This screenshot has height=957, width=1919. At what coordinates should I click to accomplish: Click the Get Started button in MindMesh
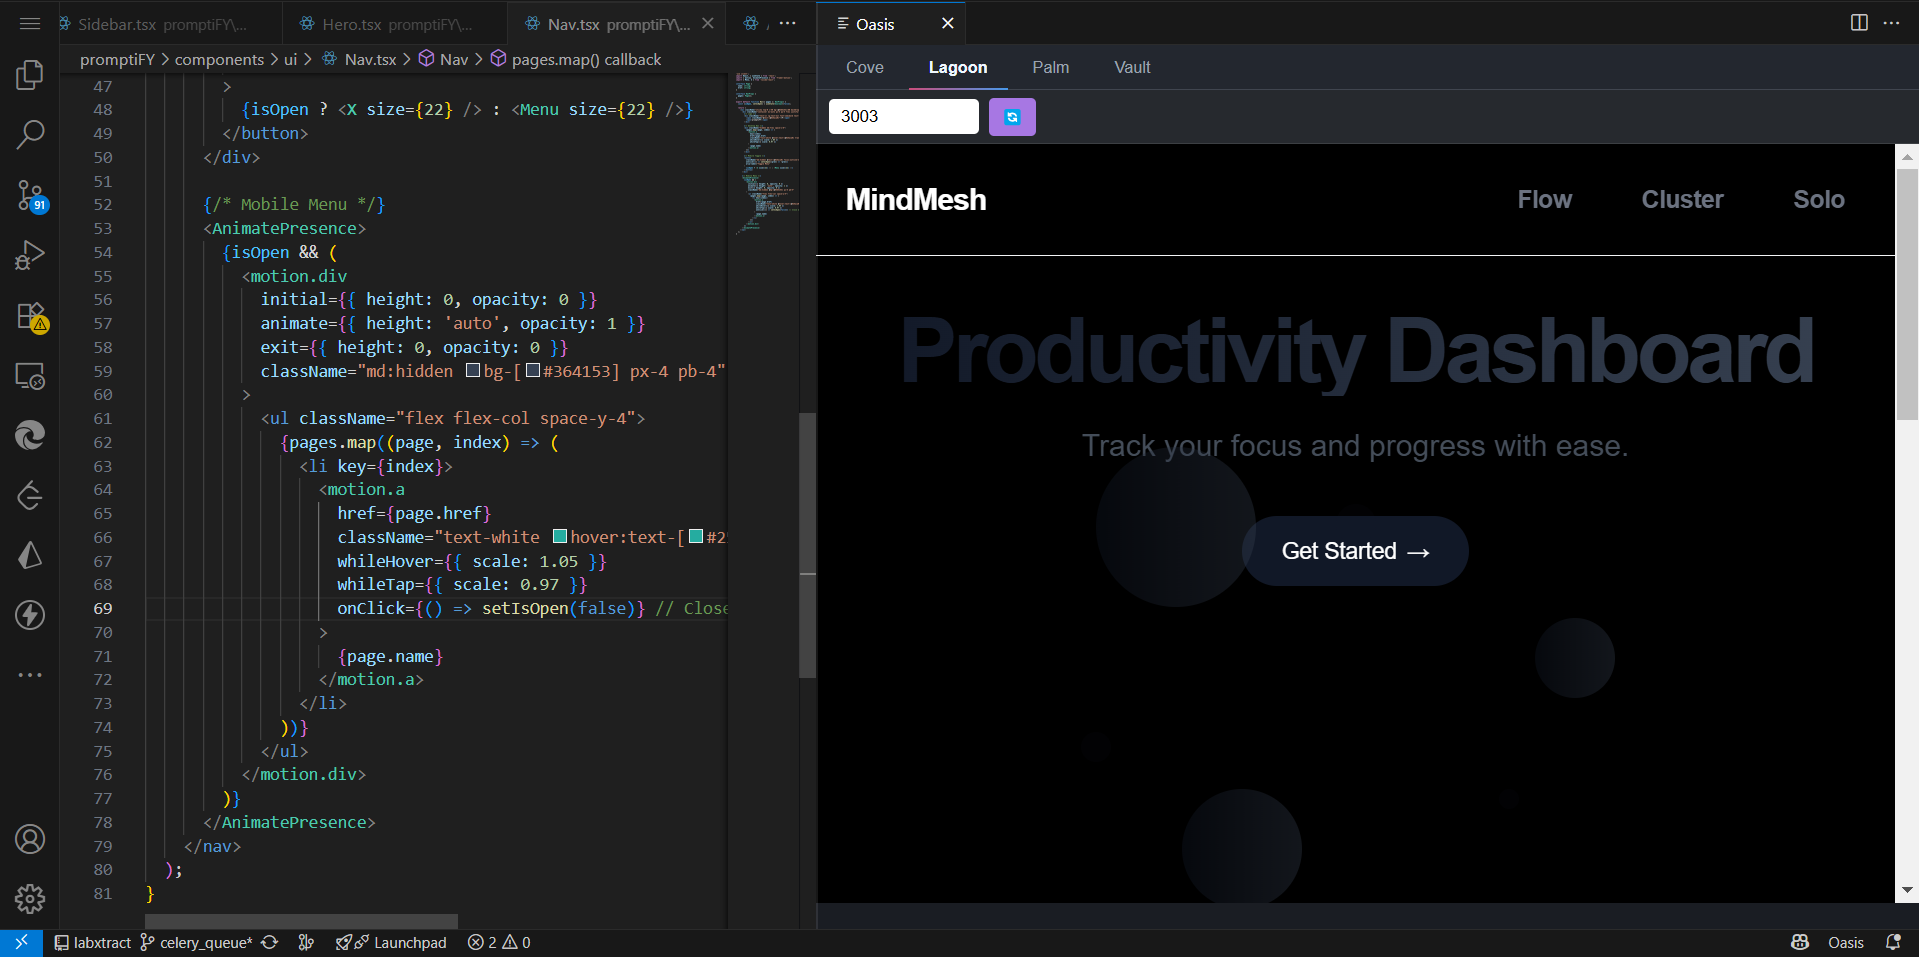(1355, 550)
